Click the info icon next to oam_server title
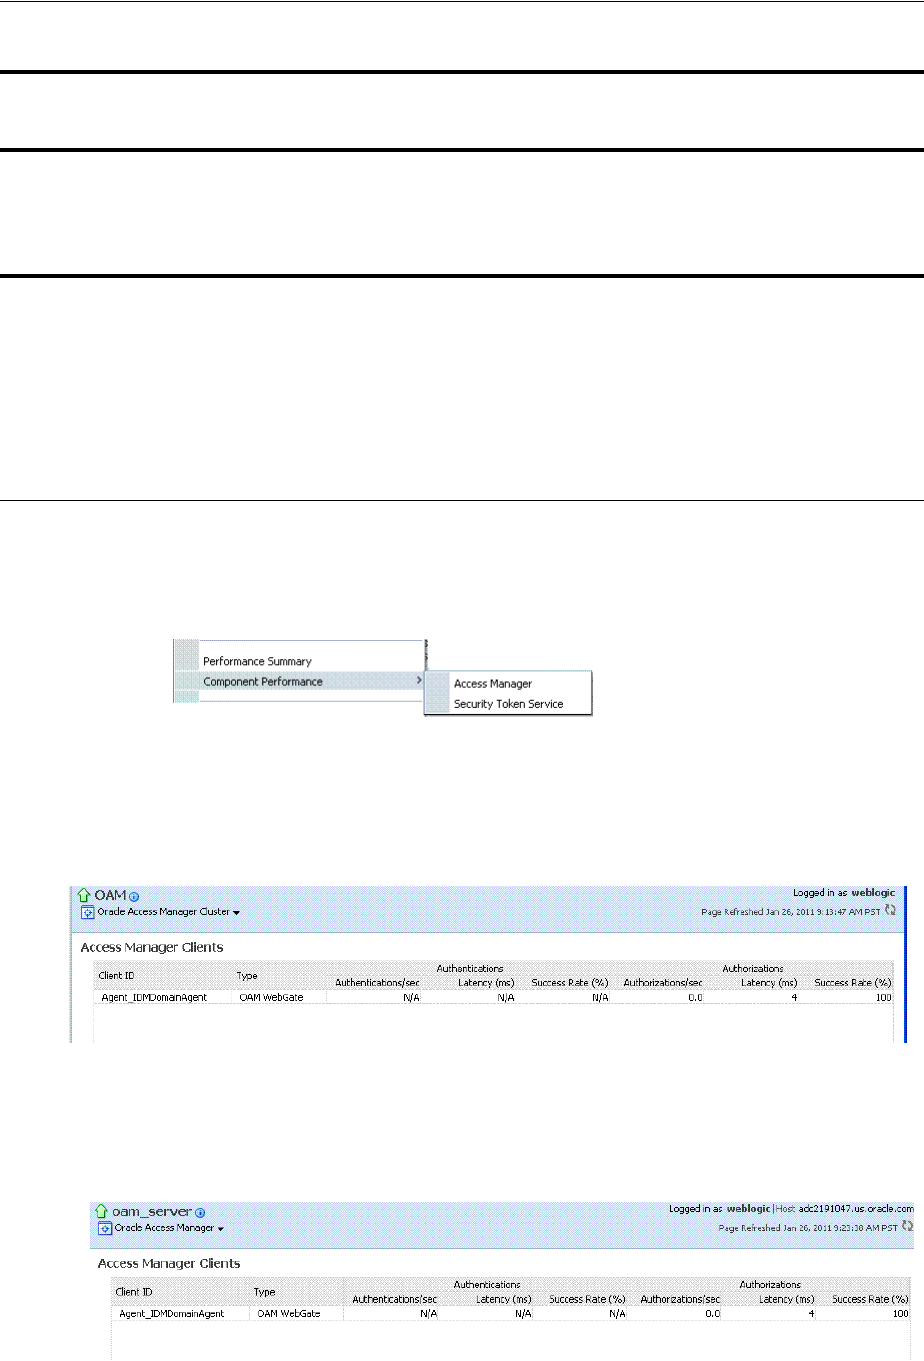Screen dimensions: 924x1361 coord(200,1212)
